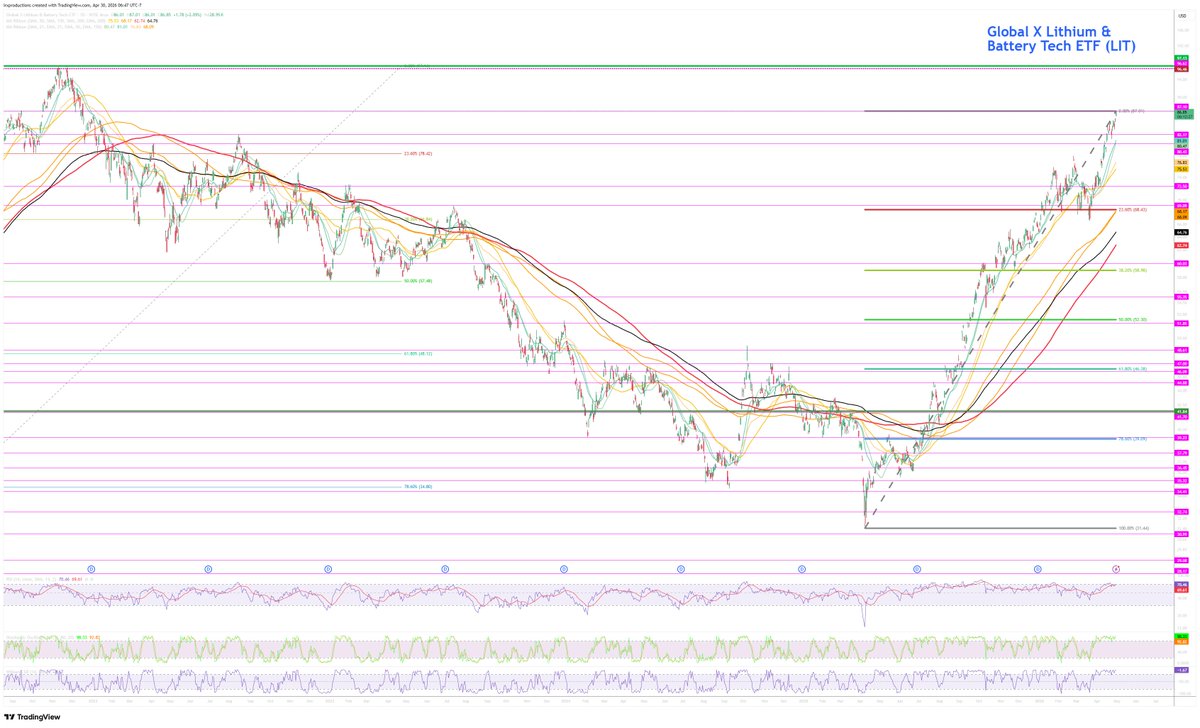Click the black '64.76' price axis label
Screen dimensions: 1200x728
tap(1181, 233)
